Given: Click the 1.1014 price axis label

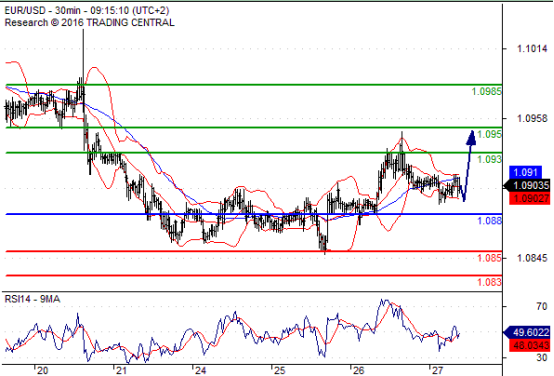Looking at the screenshot, I should point(532,49).
